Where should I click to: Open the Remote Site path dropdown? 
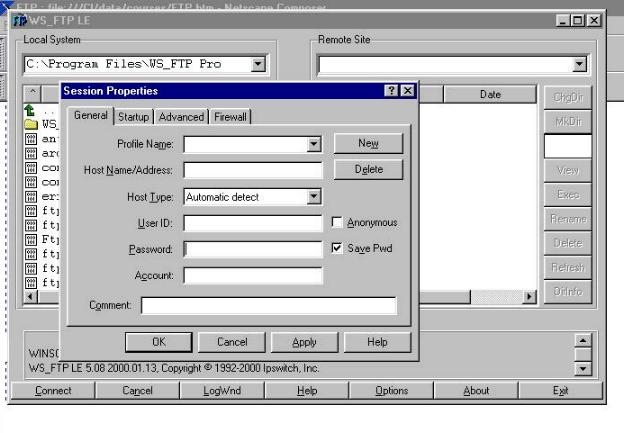[579, 64]
